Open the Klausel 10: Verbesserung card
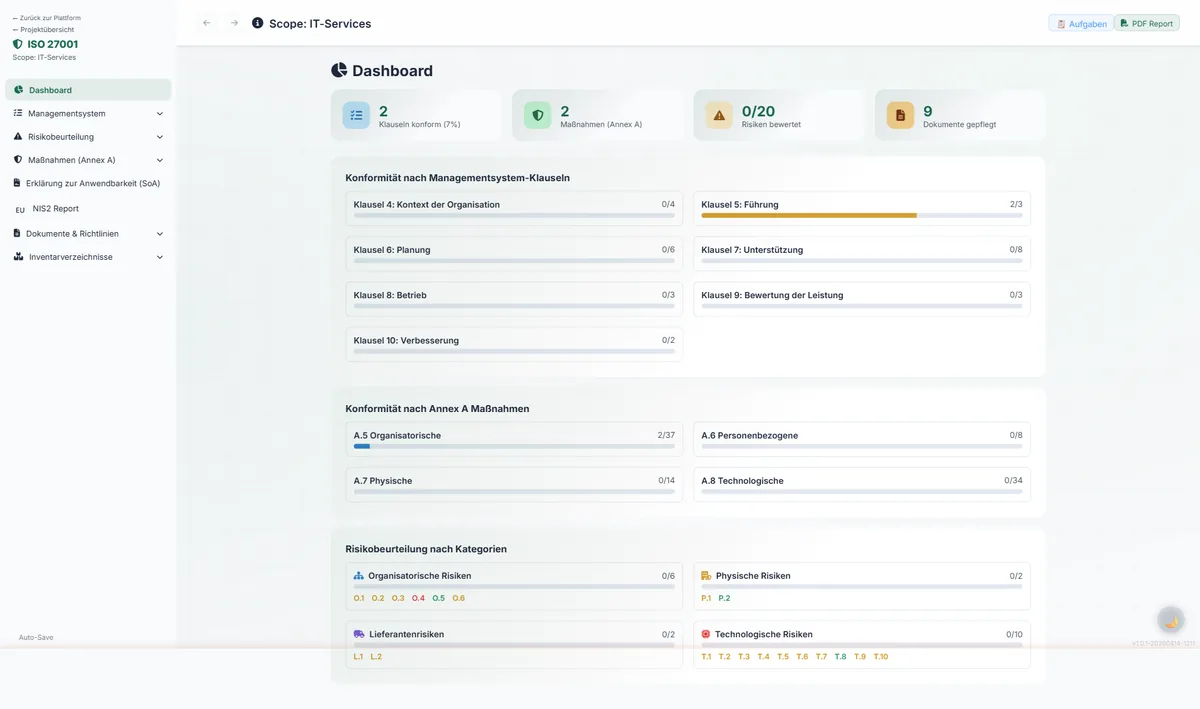 click(514, 345)
